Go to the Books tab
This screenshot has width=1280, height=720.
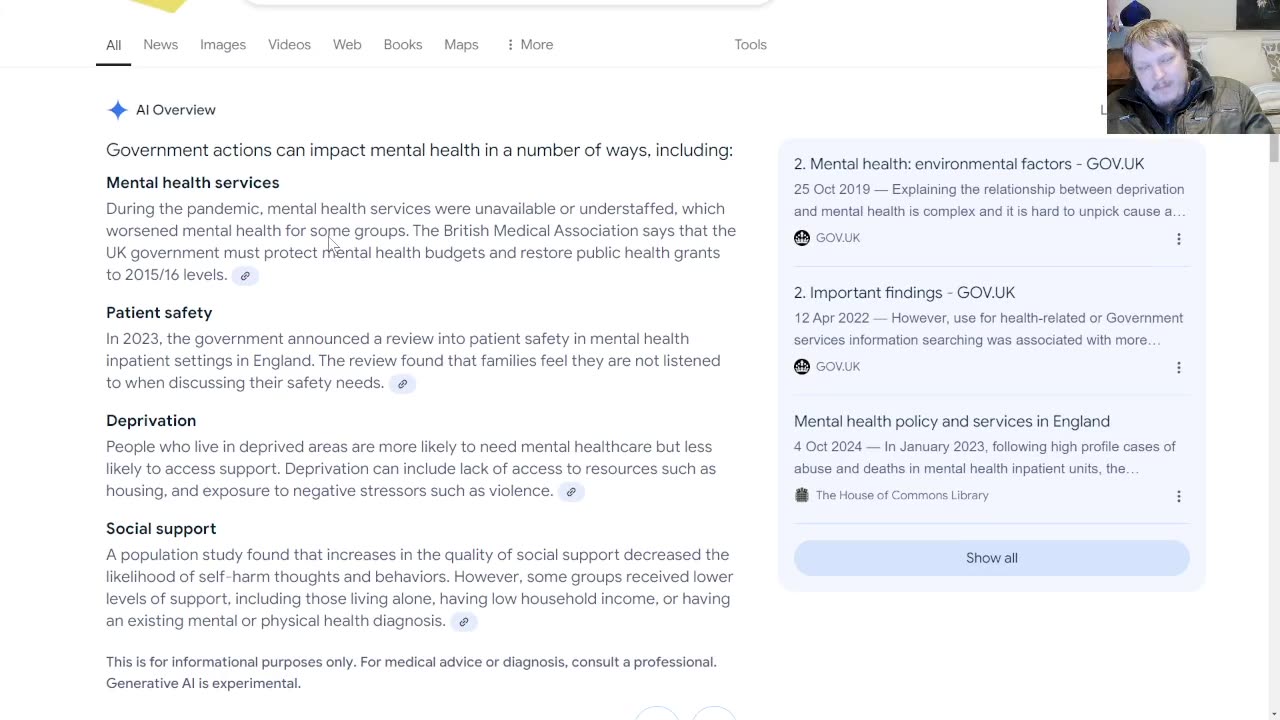pyautogui.click(x=403, y=44)
